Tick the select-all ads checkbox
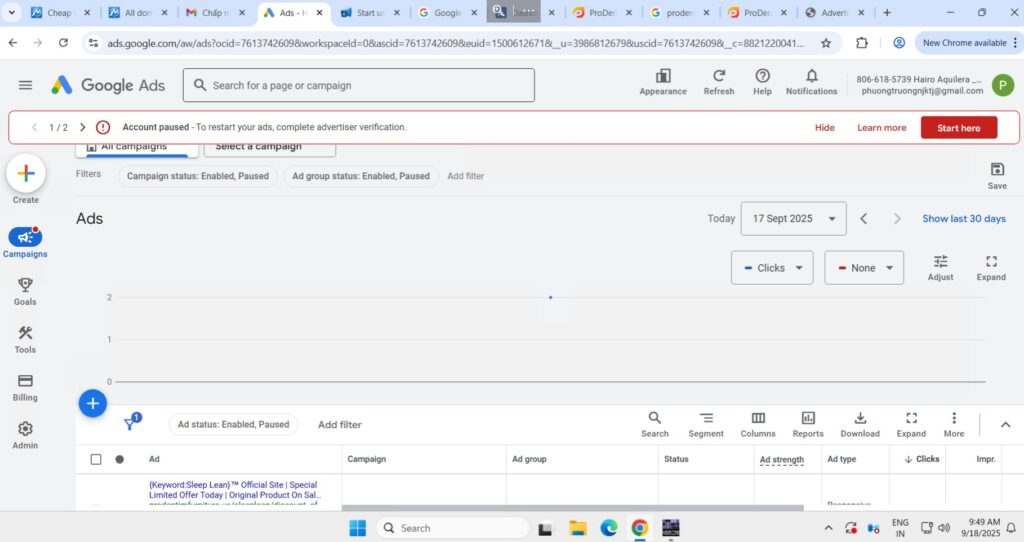The width and height of the screenshot is (1024, 542). click(x=96, y=459)
